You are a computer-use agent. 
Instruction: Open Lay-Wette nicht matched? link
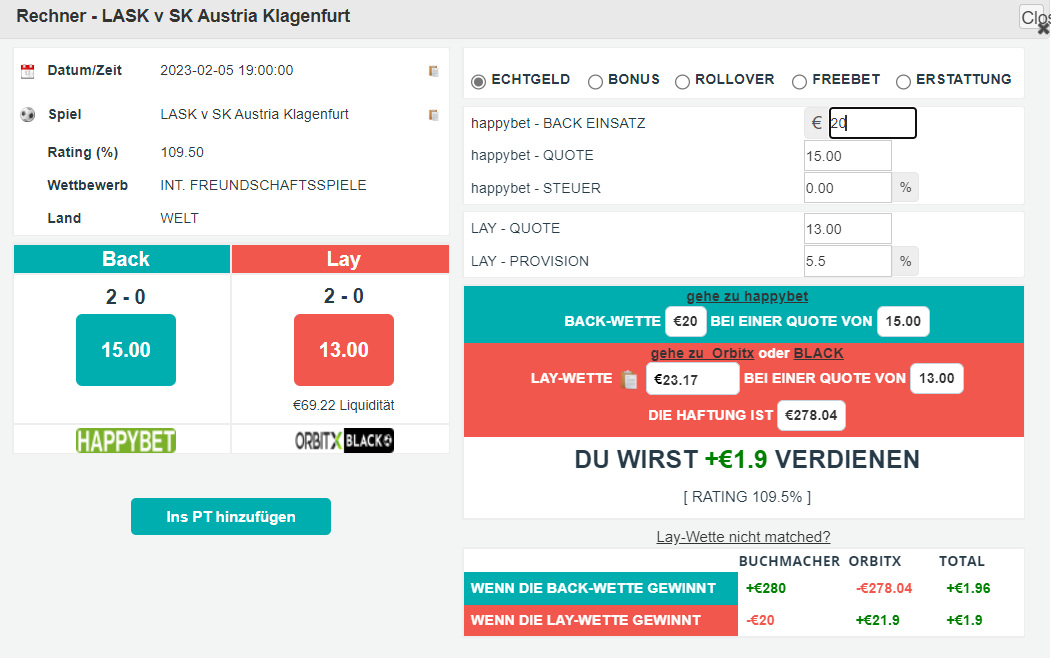pyautogui.click(x=743, y=537)
